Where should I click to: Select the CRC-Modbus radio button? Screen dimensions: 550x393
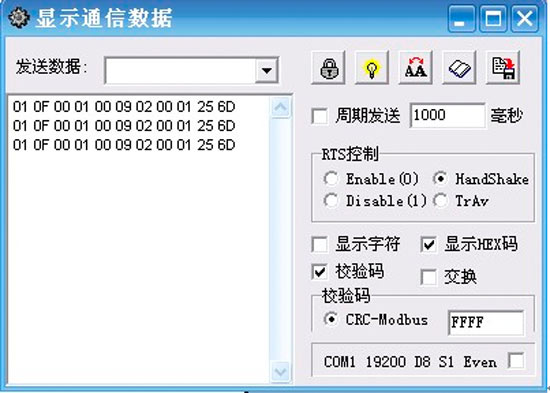(331, 319)
